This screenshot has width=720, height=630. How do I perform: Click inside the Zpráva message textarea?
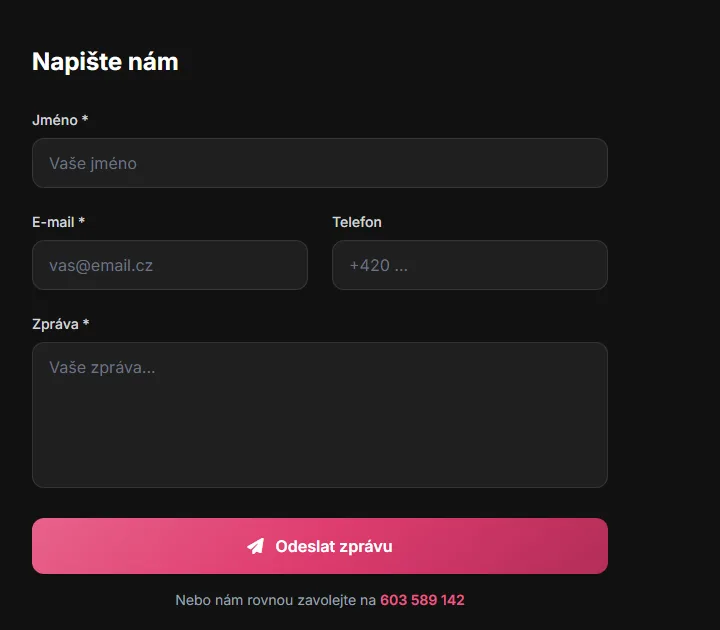click(320, 415)
